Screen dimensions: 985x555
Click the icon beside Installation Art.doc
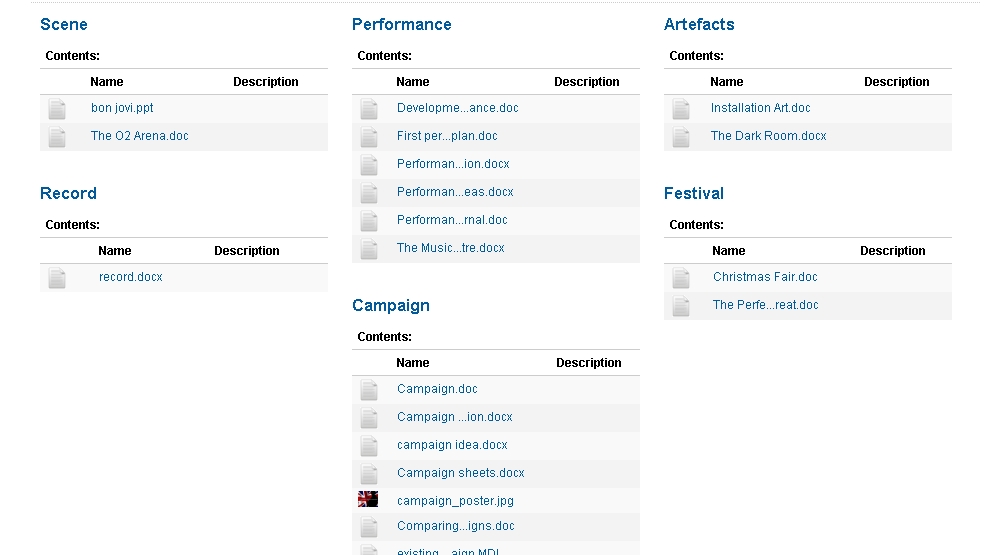681,109
